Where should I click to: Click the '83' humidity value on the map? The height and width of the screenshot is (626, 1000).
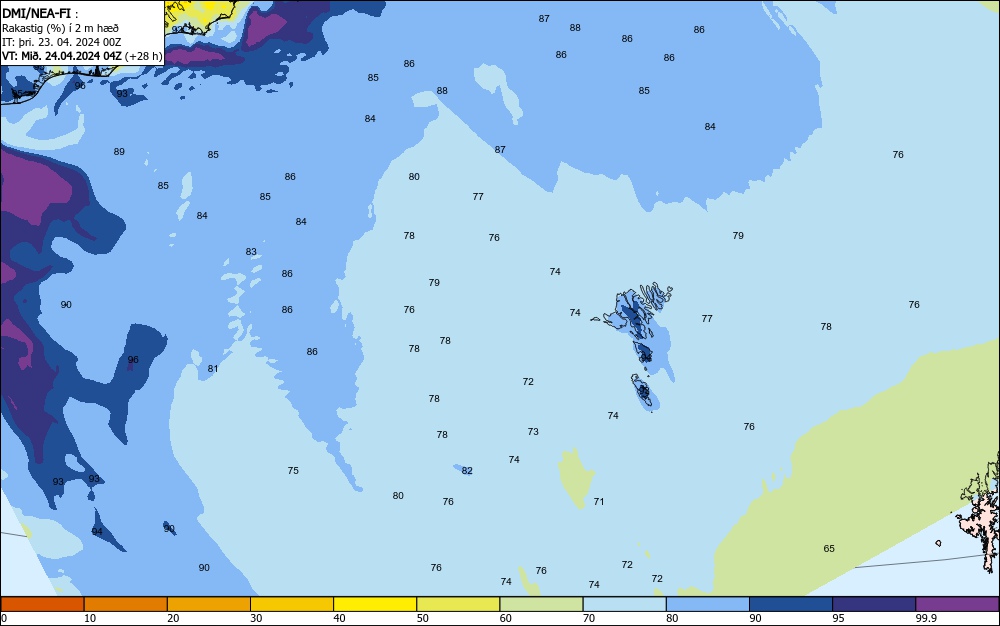point(251,252)
